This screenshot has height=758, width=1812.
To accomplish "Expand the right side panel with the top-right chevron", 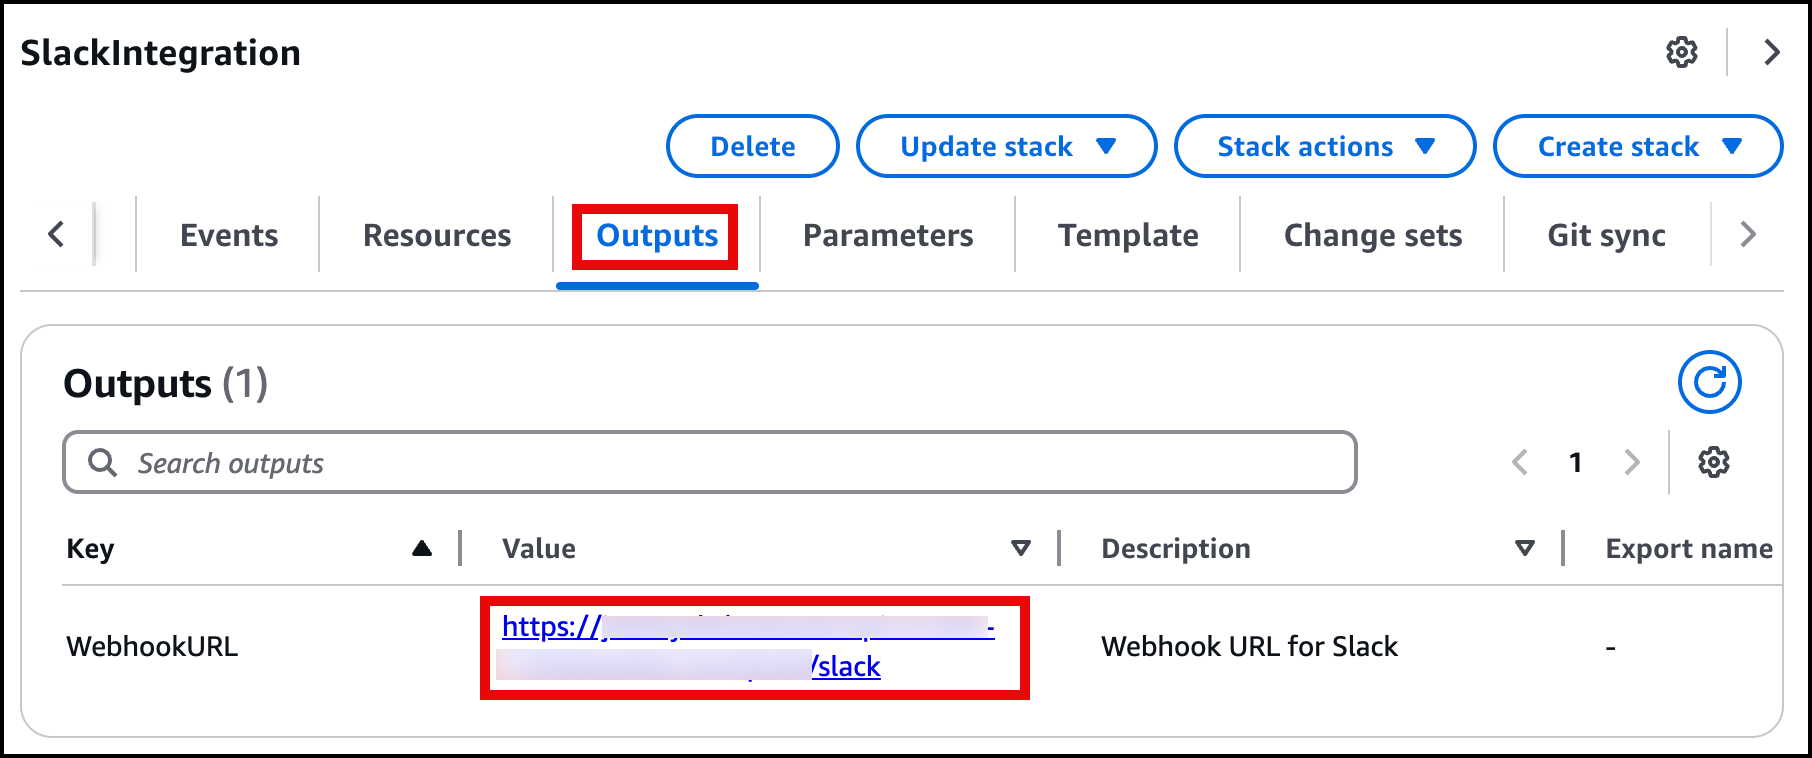I will (x=1772, y=52).
